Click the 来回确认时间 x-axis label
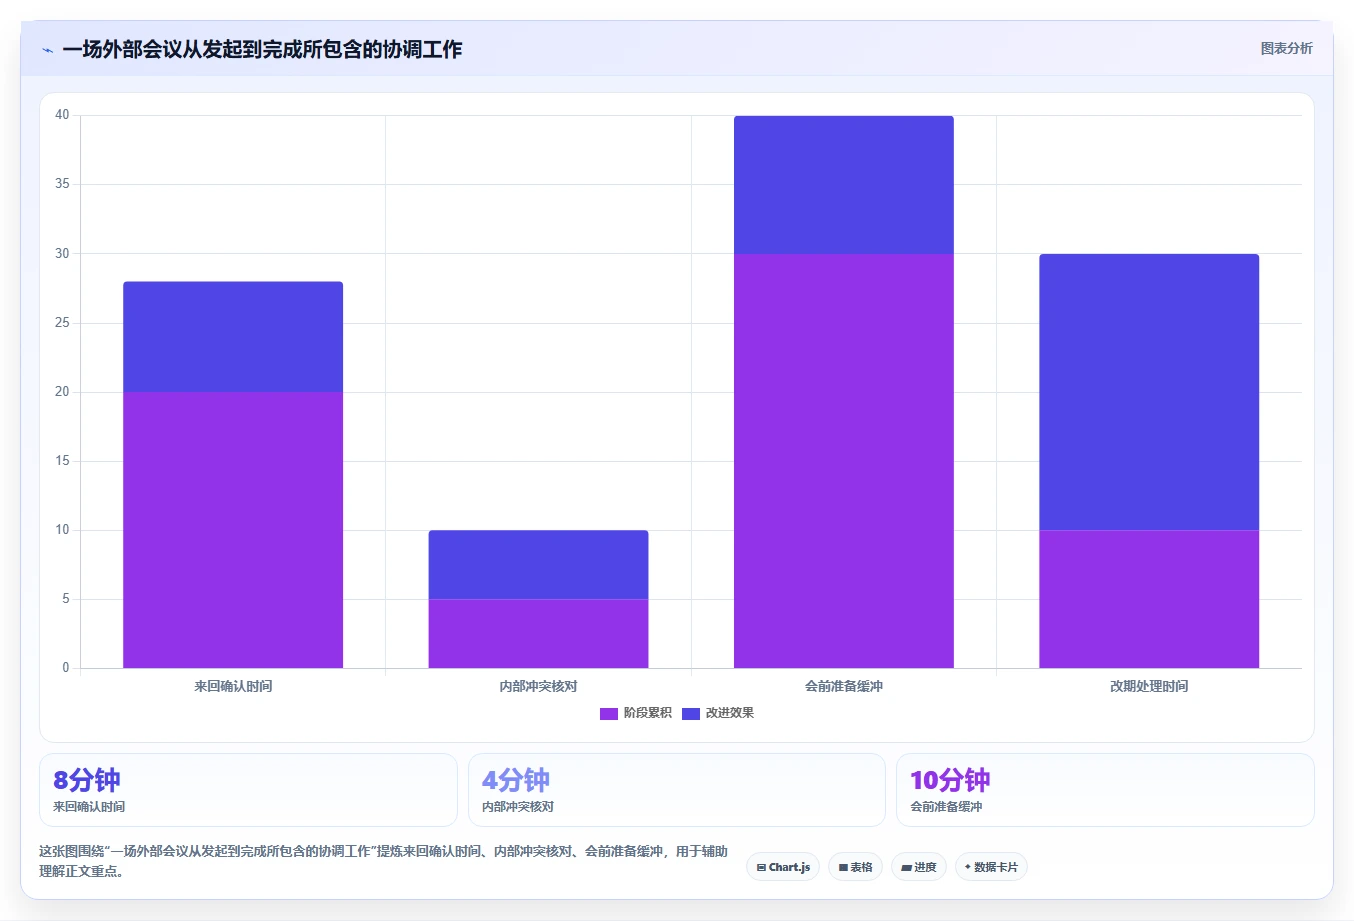This screenshot has width=1354, height=921. pos(233,686)
